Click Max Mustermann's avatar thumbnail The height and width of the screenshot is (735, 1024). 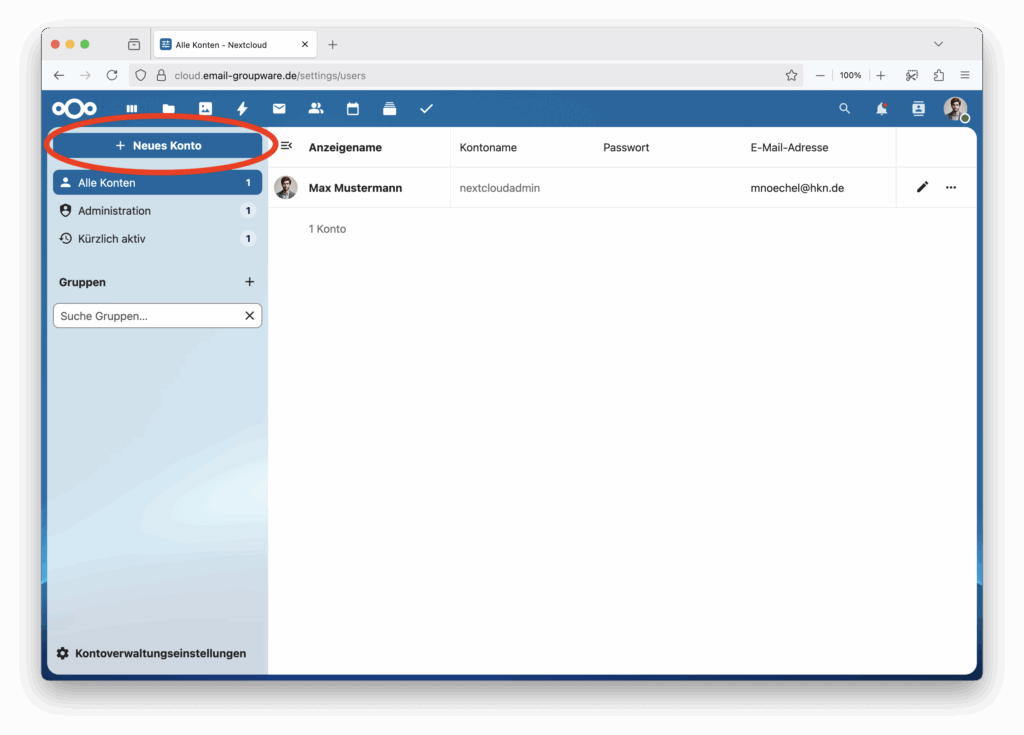pos(286,188)
